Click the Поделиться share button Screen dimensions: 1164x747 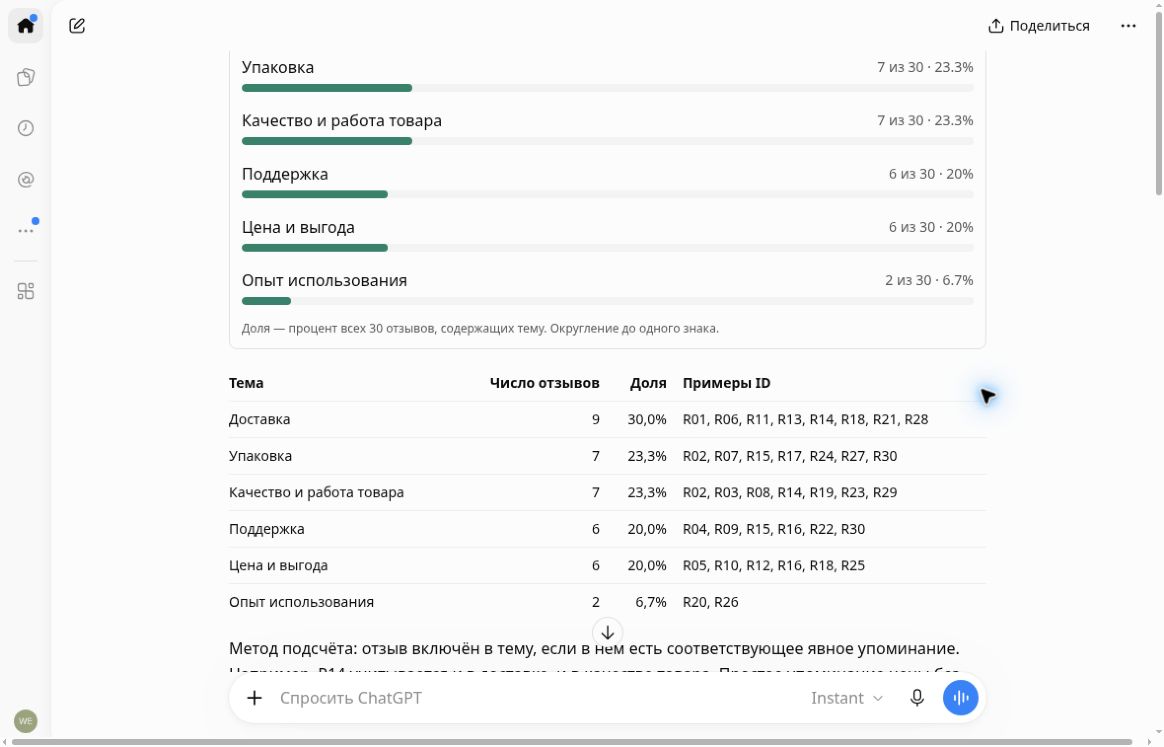(1039, 26)
